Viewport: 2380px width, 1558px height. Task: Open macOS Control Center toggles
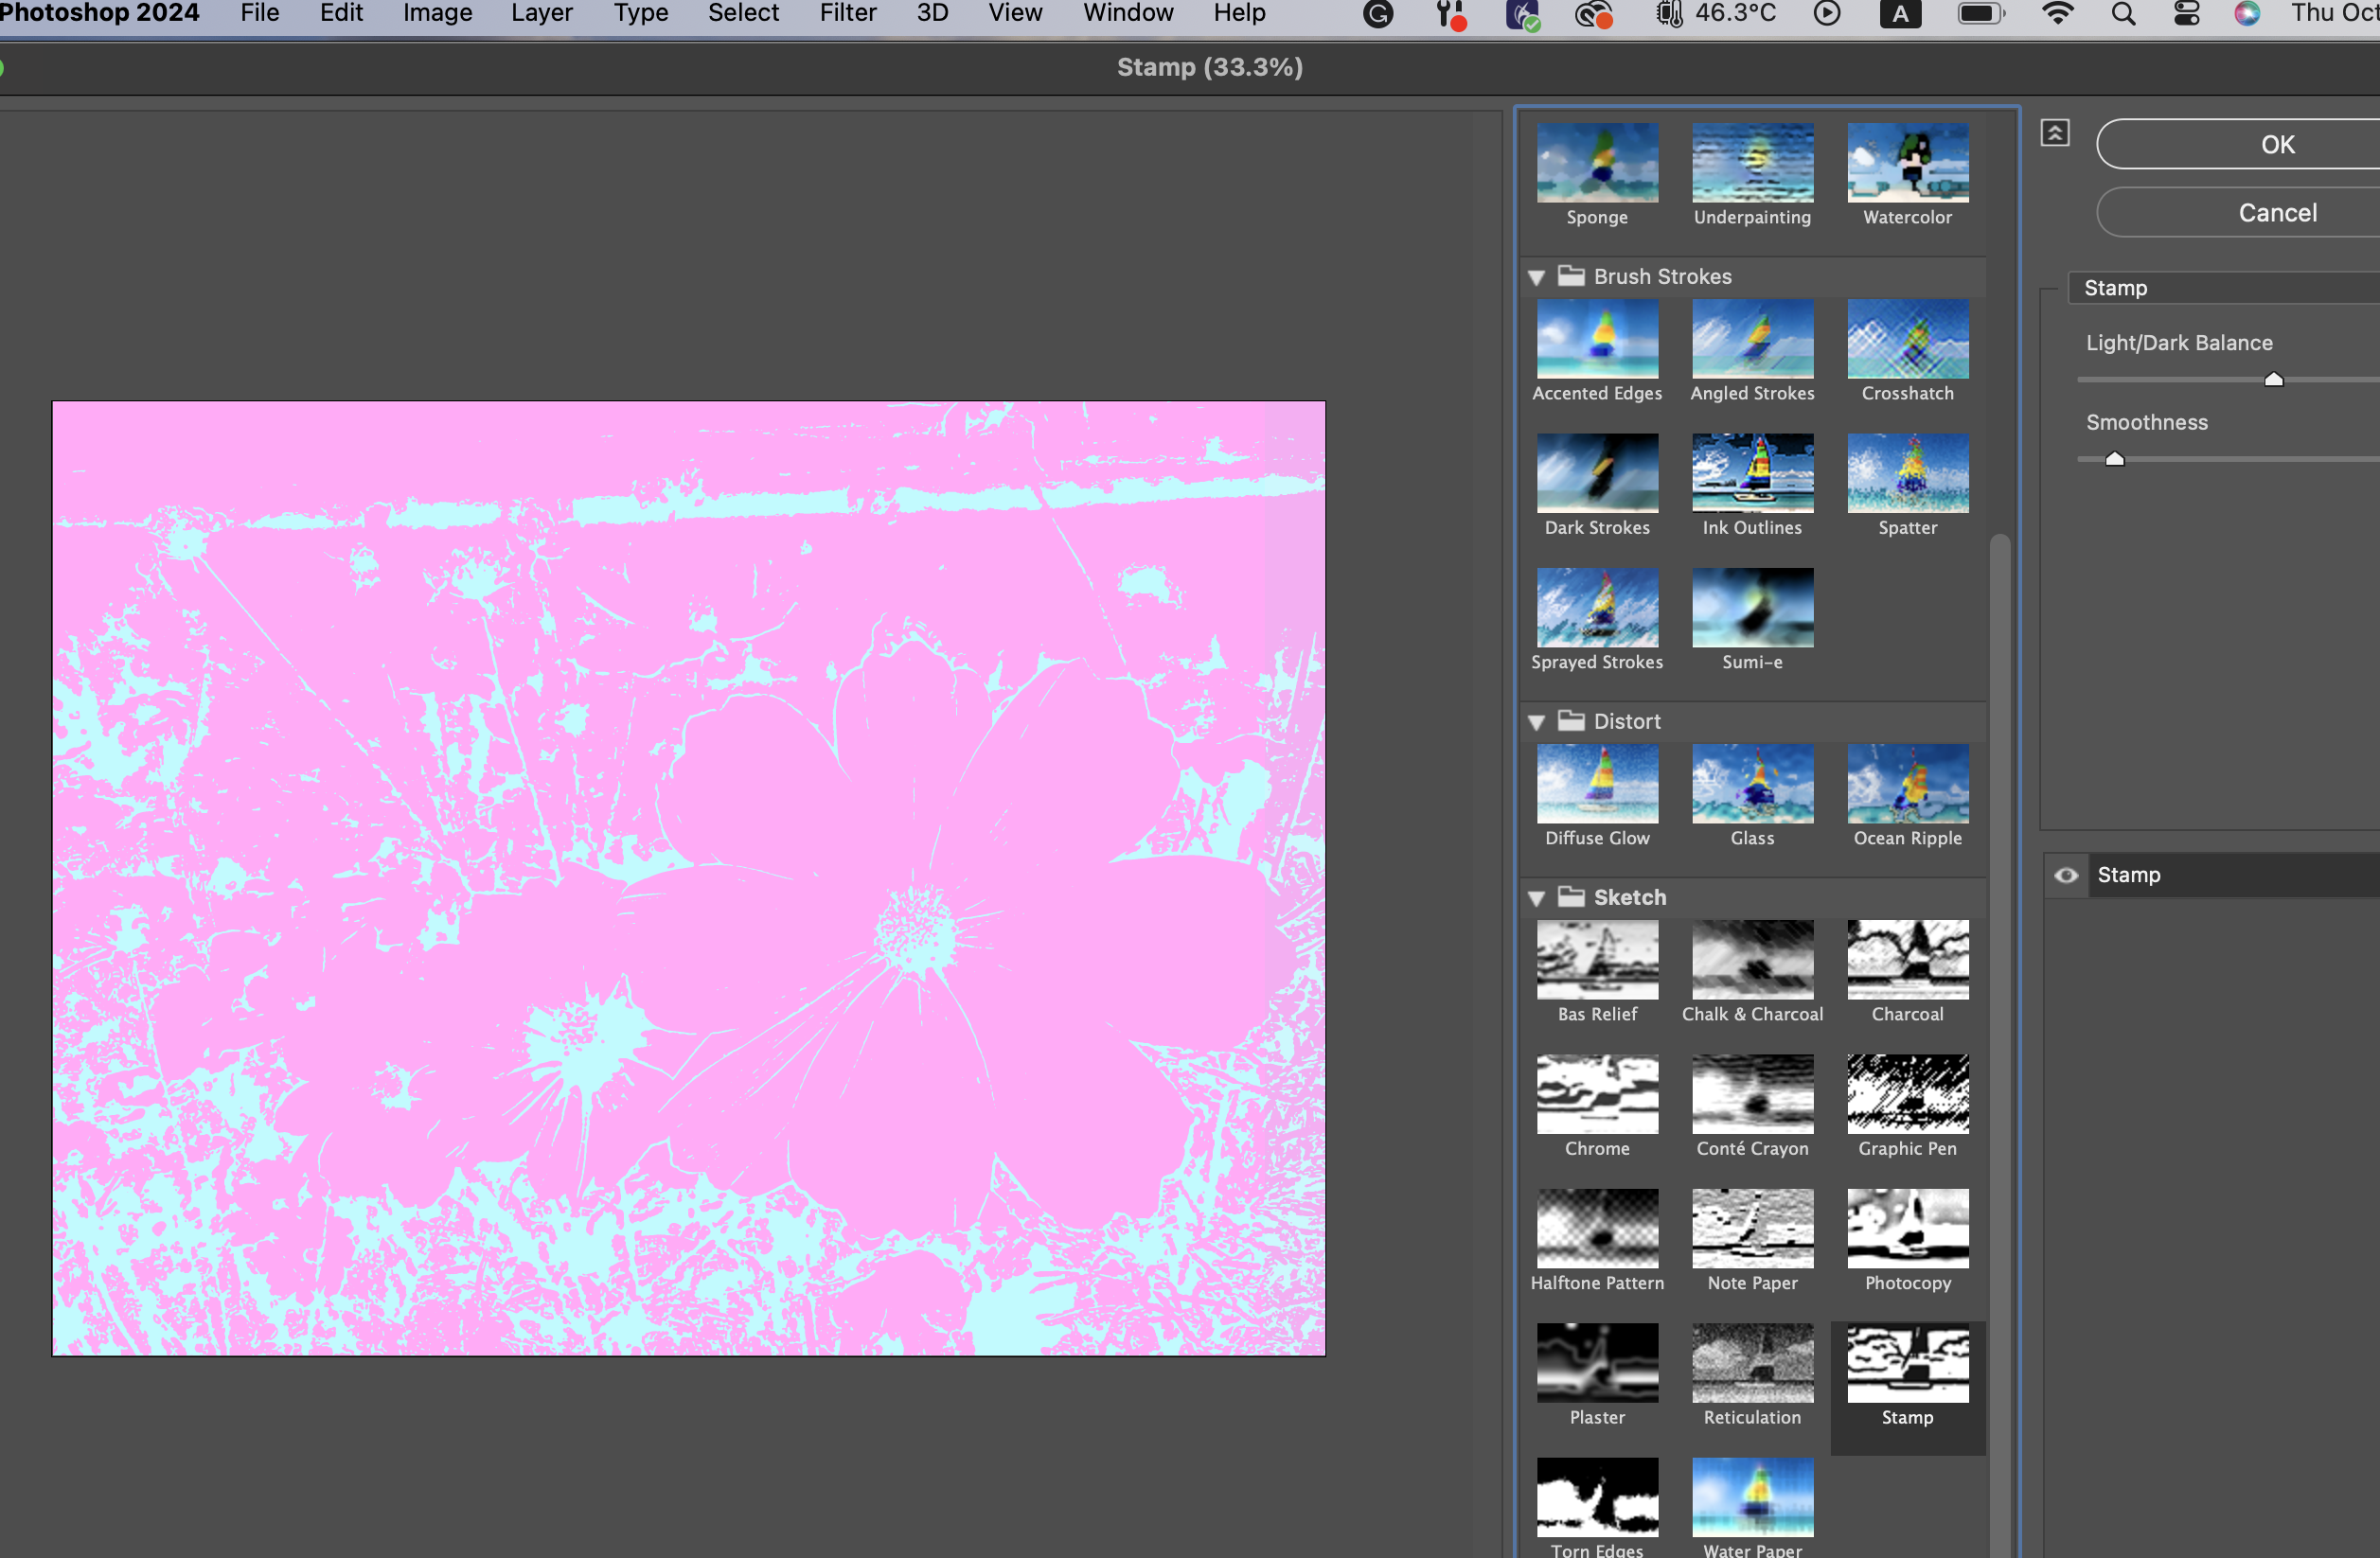coord(2187,14)
